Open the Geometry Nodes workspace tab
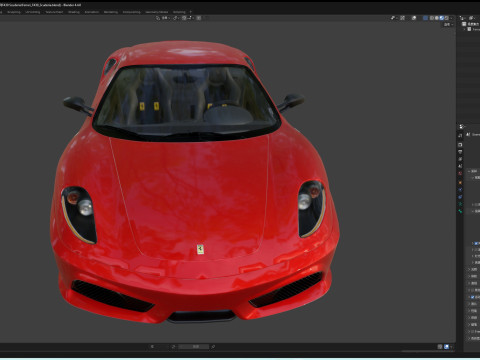This screenshot has height=360, width=480. point(157,12)
